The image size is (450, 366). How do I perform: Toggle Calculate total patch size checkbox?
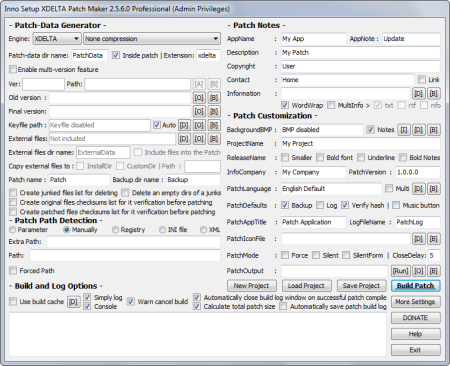(x=197, y=306)
